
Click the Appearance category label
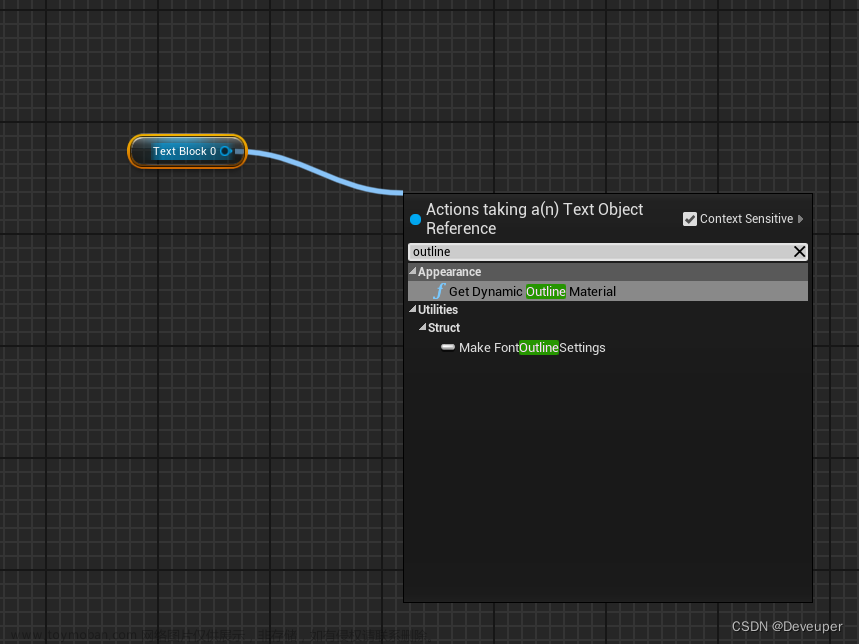click(x=449, y=272)
